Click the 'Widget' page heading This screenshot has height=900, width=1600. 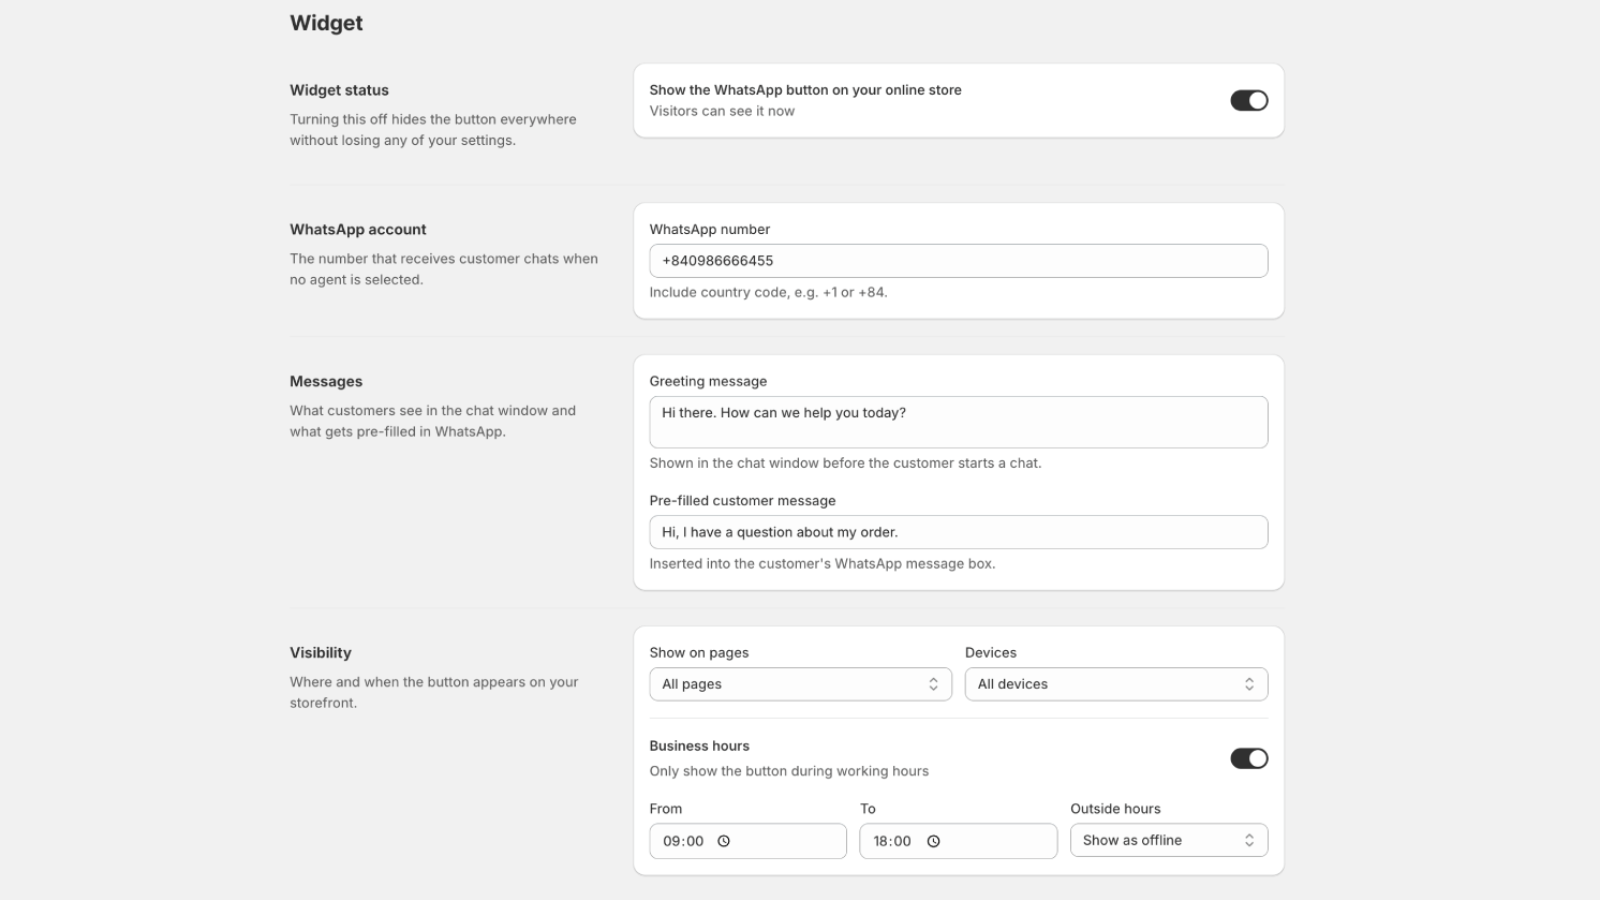point(326,23)
